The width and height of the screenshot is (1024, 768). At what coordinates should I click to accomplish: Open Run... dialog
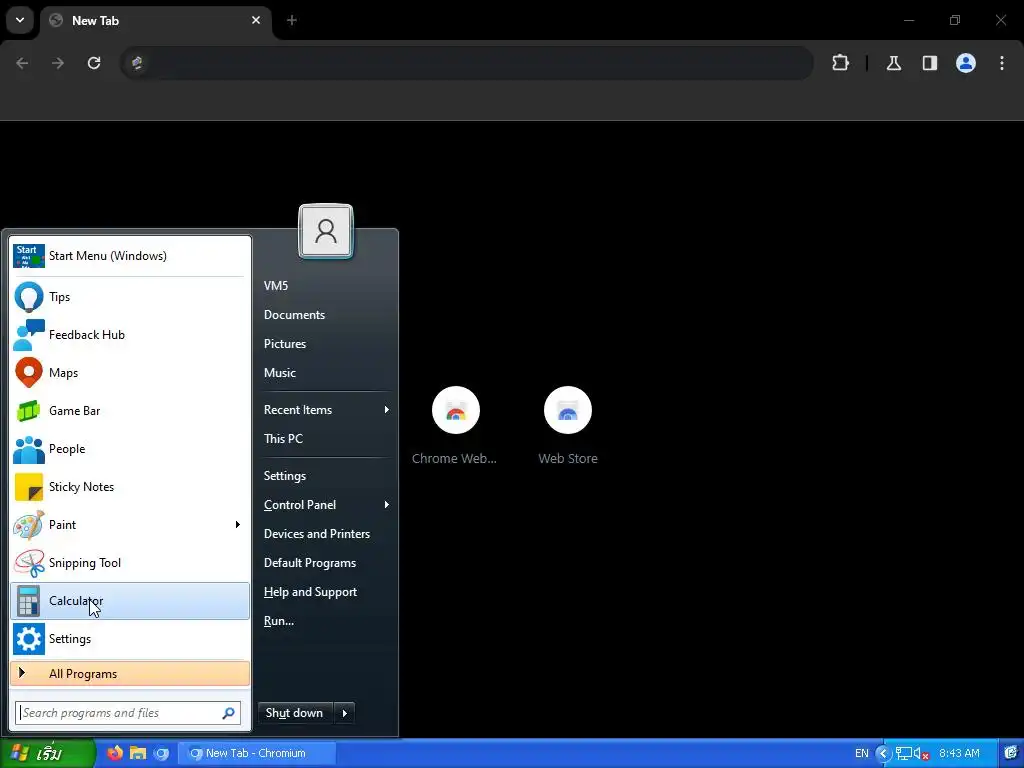279,621
